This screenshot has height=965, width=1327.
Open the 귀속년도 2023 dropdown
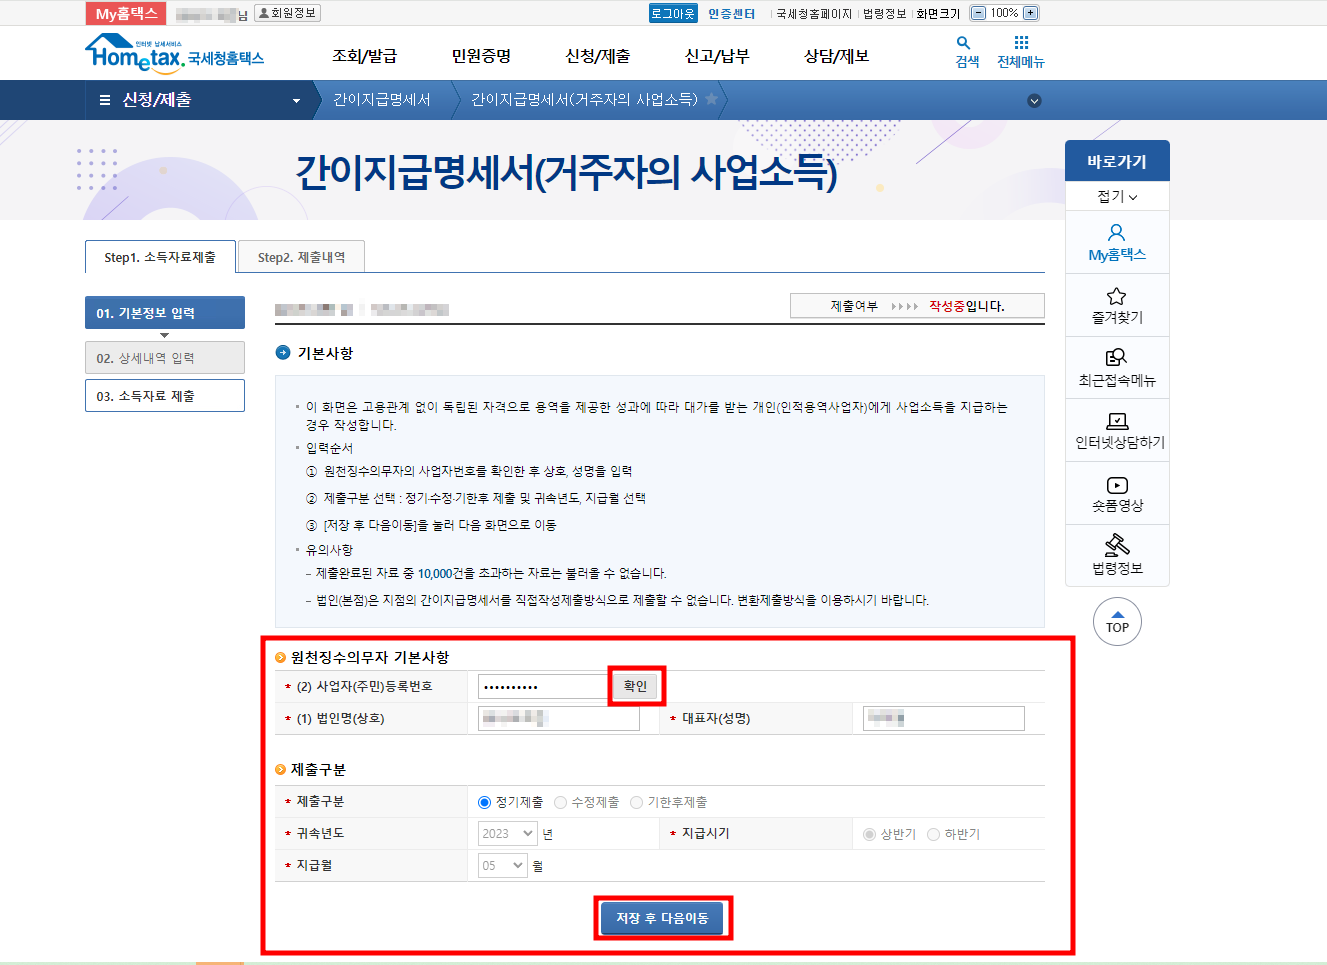508,833
